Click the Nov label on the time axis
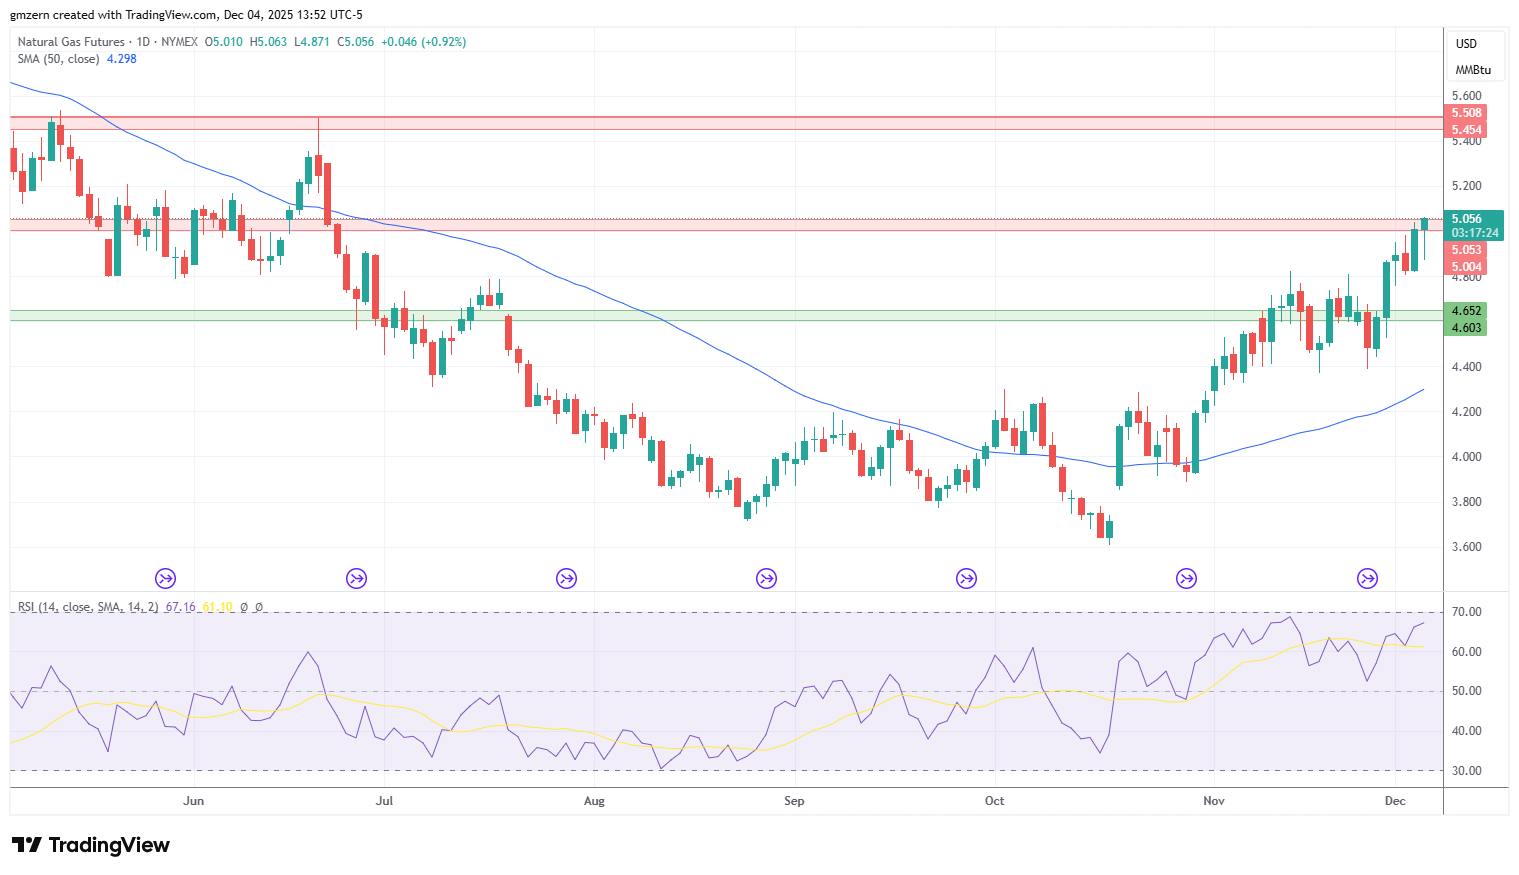1519x875 pixels. tap(1214, 801)
